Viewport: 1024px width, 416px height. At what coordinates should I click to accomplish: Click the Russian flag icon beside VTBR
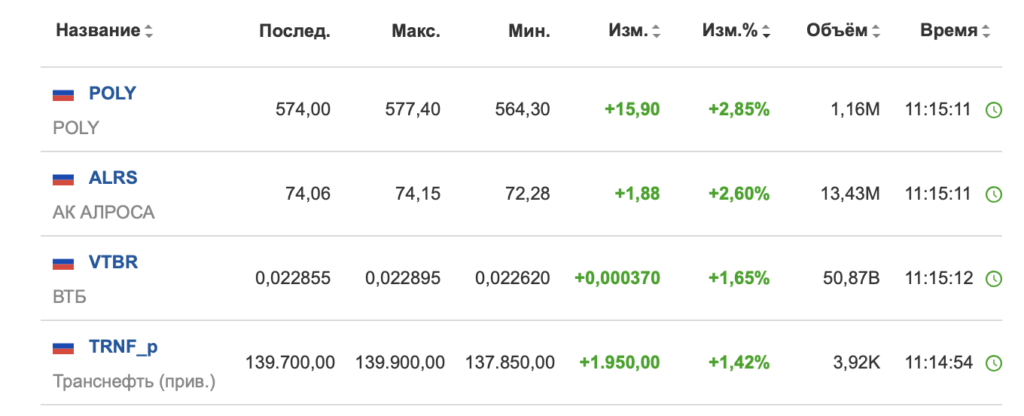point(63,263)
